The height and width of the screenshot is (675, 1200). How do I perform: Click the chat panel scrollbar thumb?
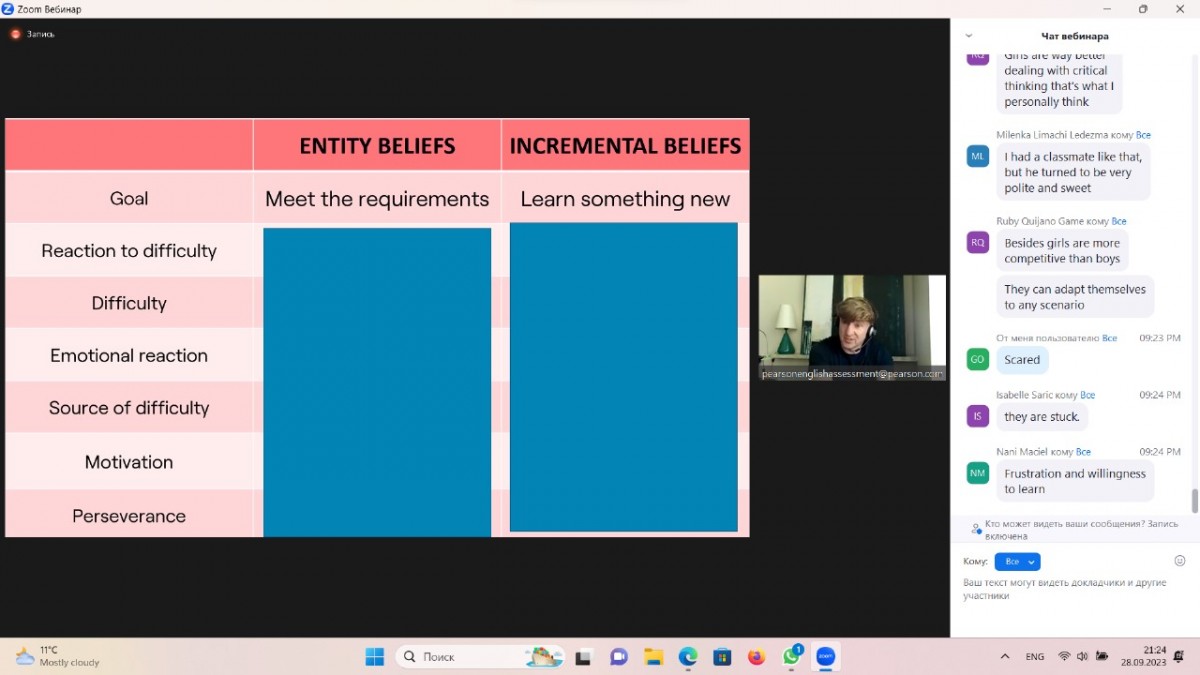pos(1193,500)
